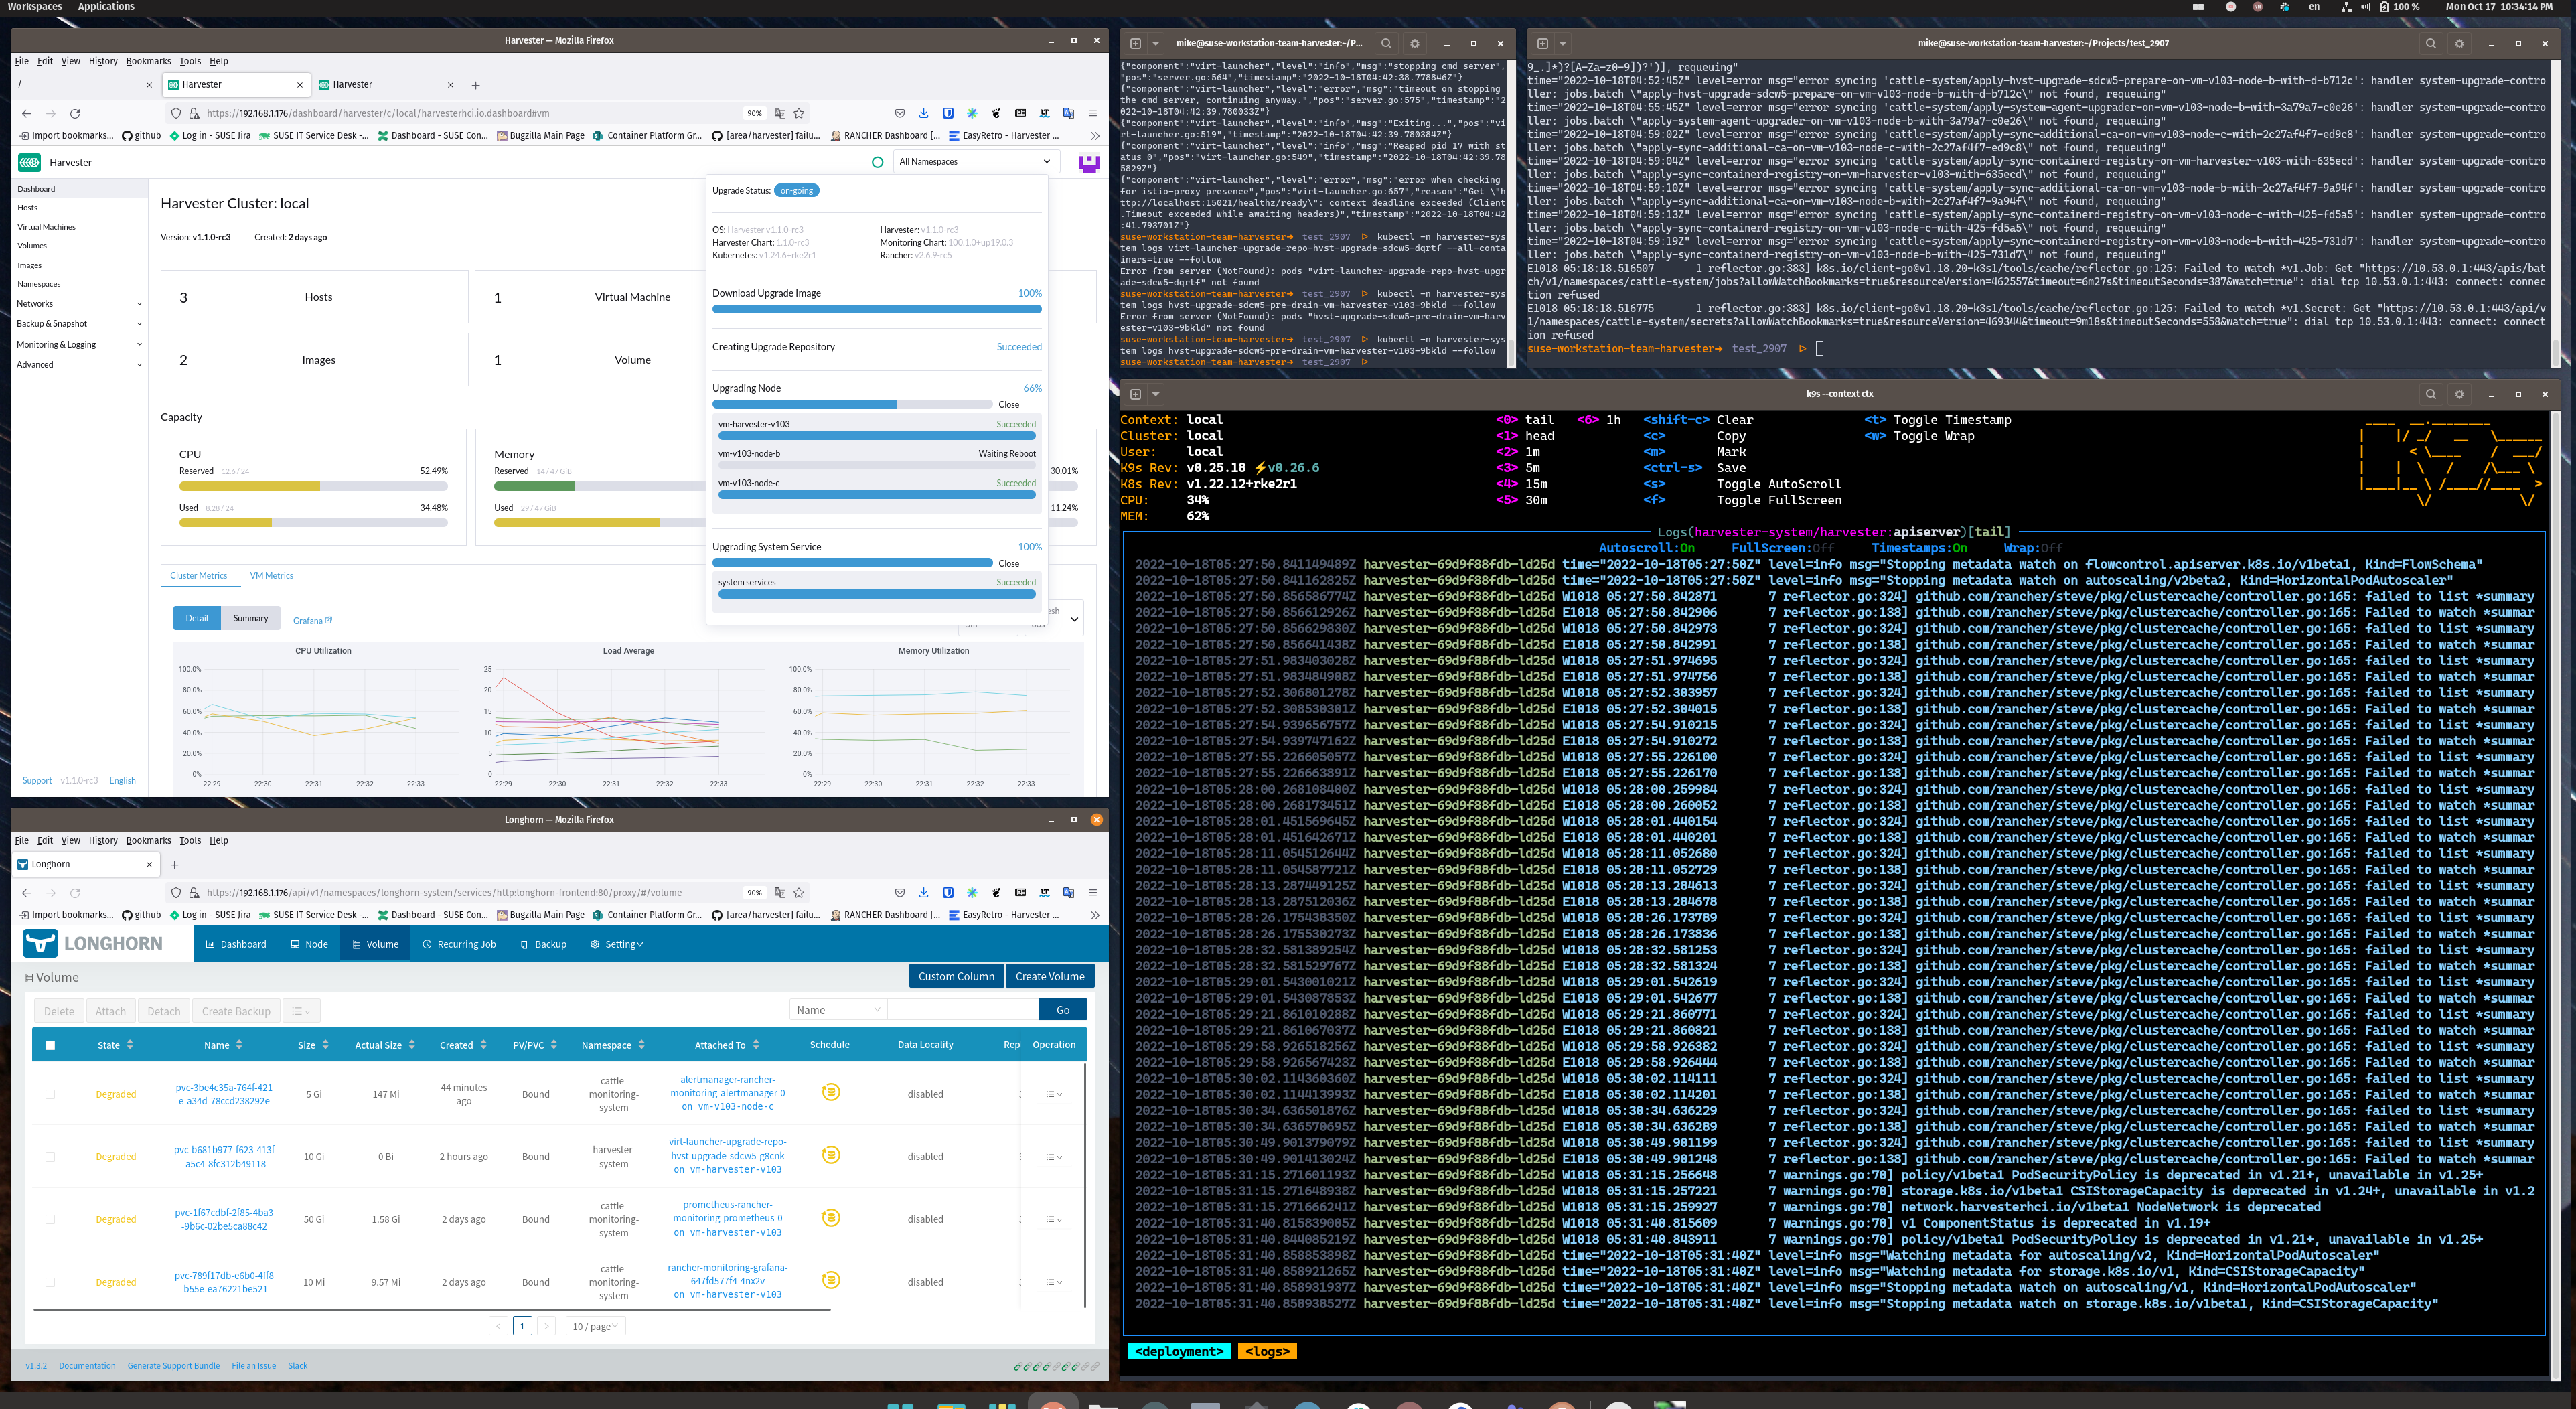
Task: Open the Bitwarden extension in Firefox toolbar
Action: (x=948, y=113)
